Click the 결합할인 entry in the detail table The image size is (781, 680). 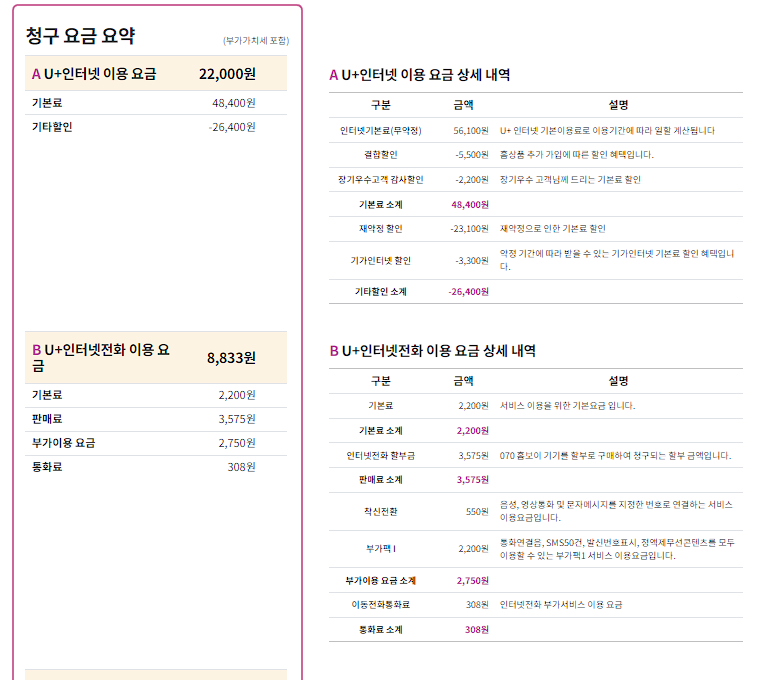[x=535, y=155]
